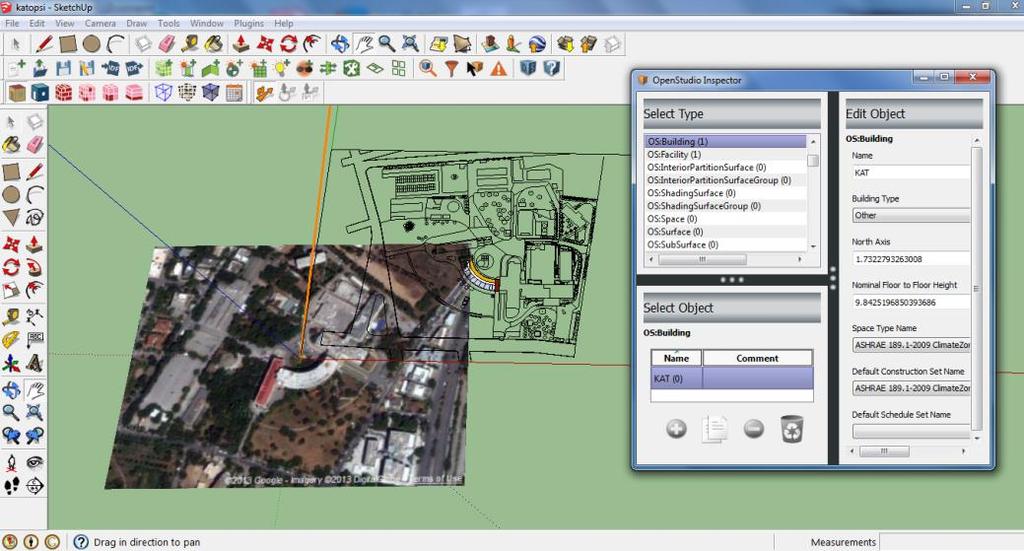Click the Position Camera tool
1024x551 pixels.
[11, 463]
